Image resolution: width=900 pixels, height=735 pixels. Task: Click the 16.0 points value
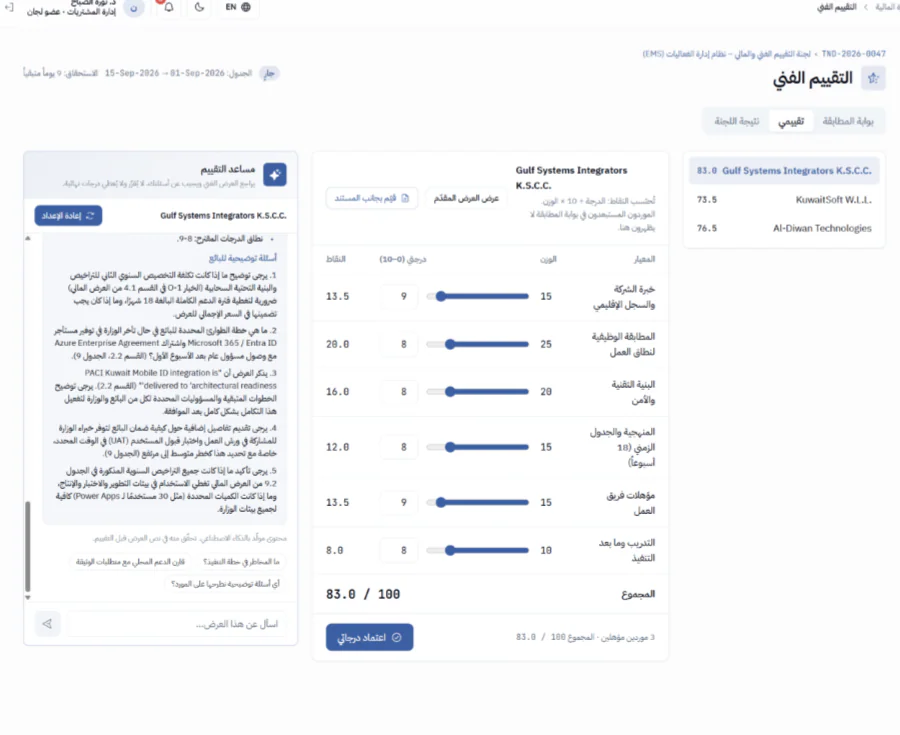(338, 392)
